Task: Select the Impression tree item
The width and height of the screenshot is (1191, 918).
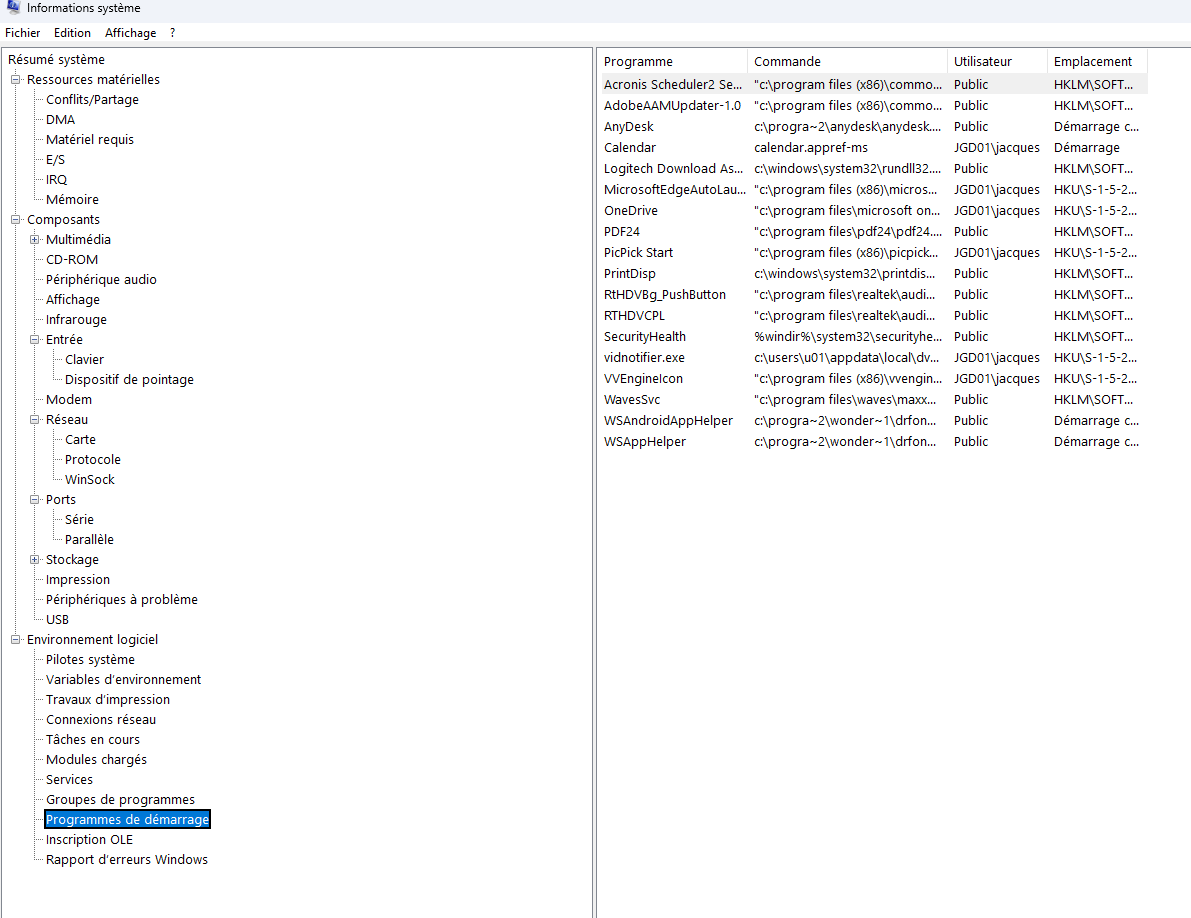Action: point(77,579)
